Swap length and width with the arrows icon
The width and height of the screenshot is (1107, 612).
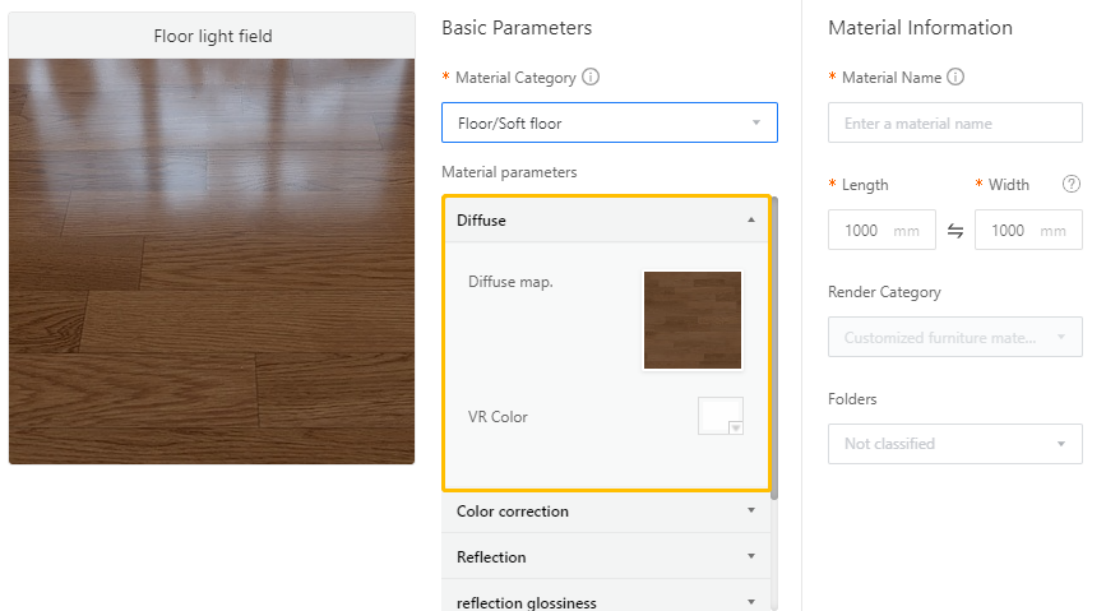pyautogui.click(x=955, y=231)
